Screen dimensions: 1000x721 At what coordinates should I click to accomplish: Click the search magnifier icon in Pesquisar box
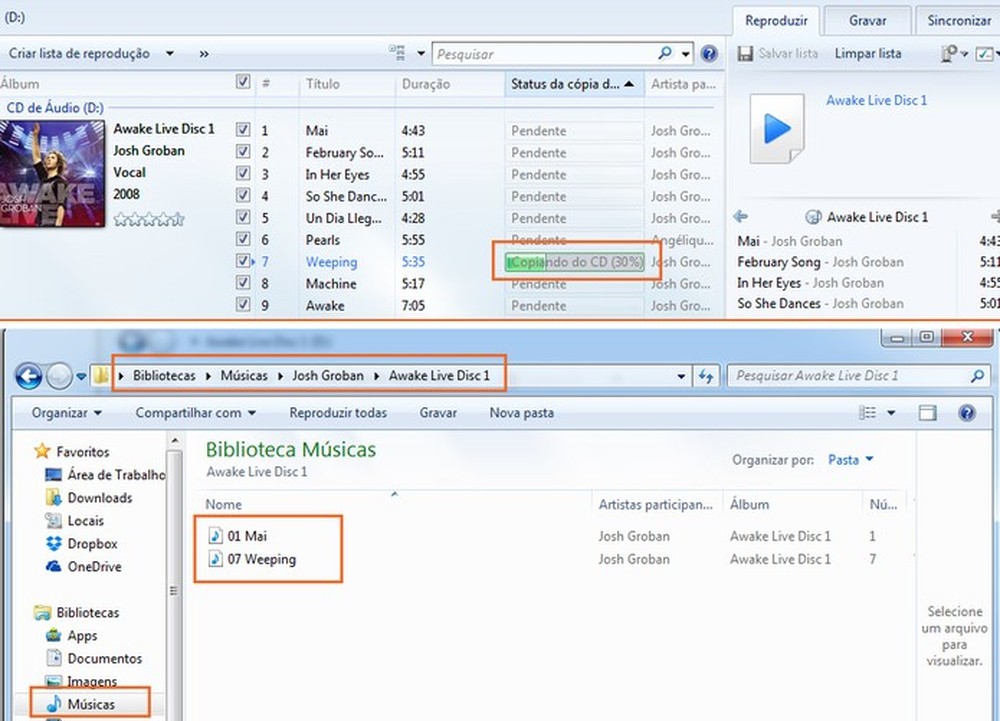(664, 53)
